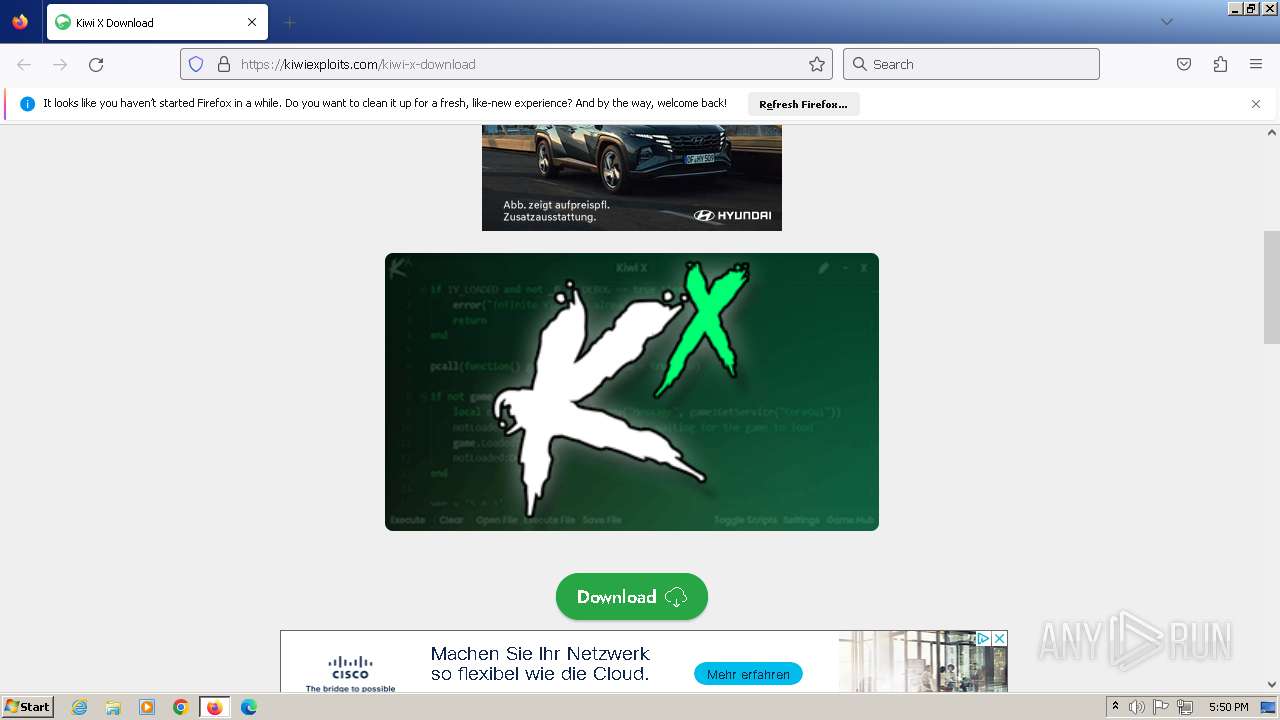Image resolution: width=1280 pixels, height=720 pixels.
Task: Click the Search box in toolbar
Action: [971, 64]
